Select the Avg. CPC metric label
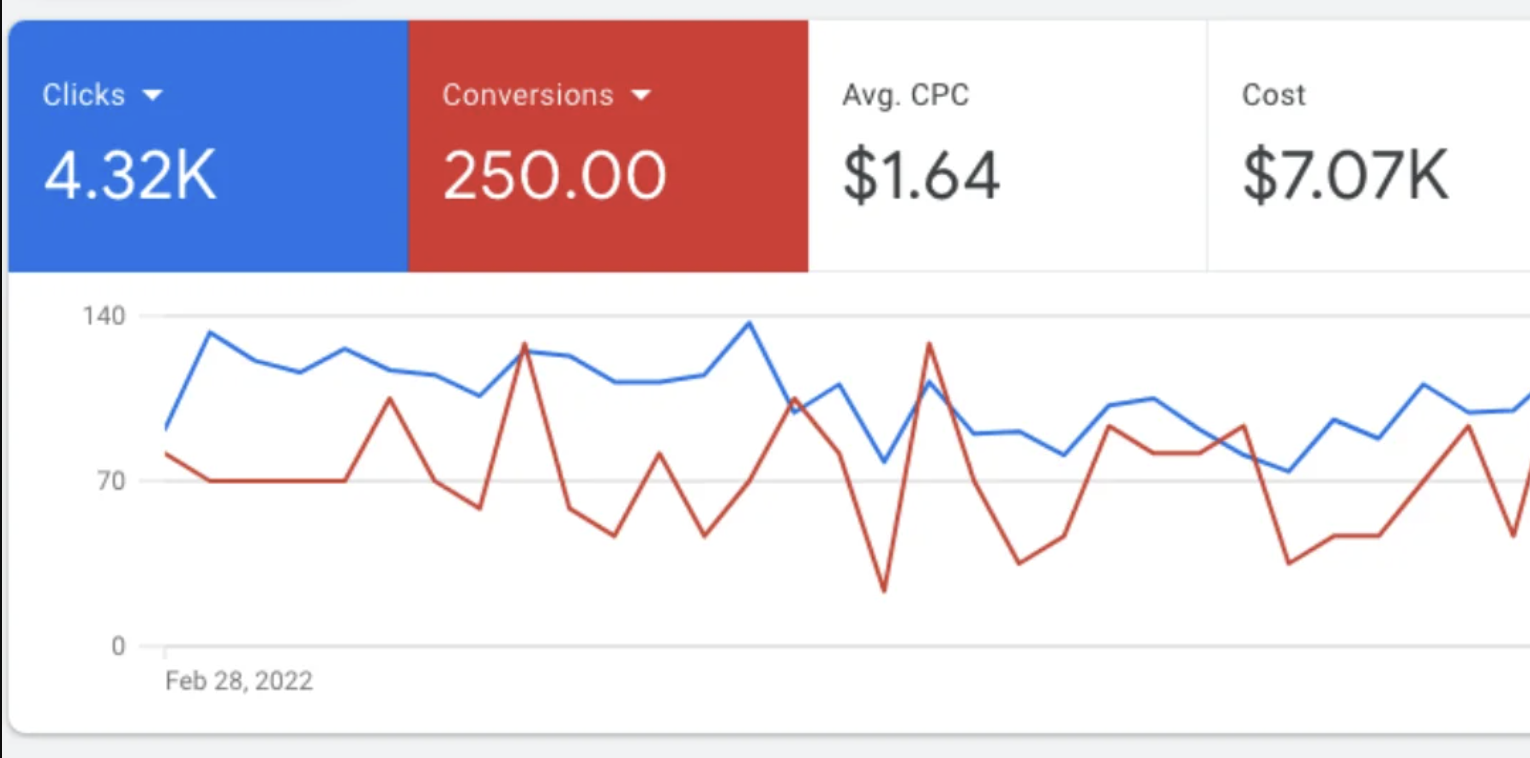Viewport: 1530px width, 758px height. [905, 96]
